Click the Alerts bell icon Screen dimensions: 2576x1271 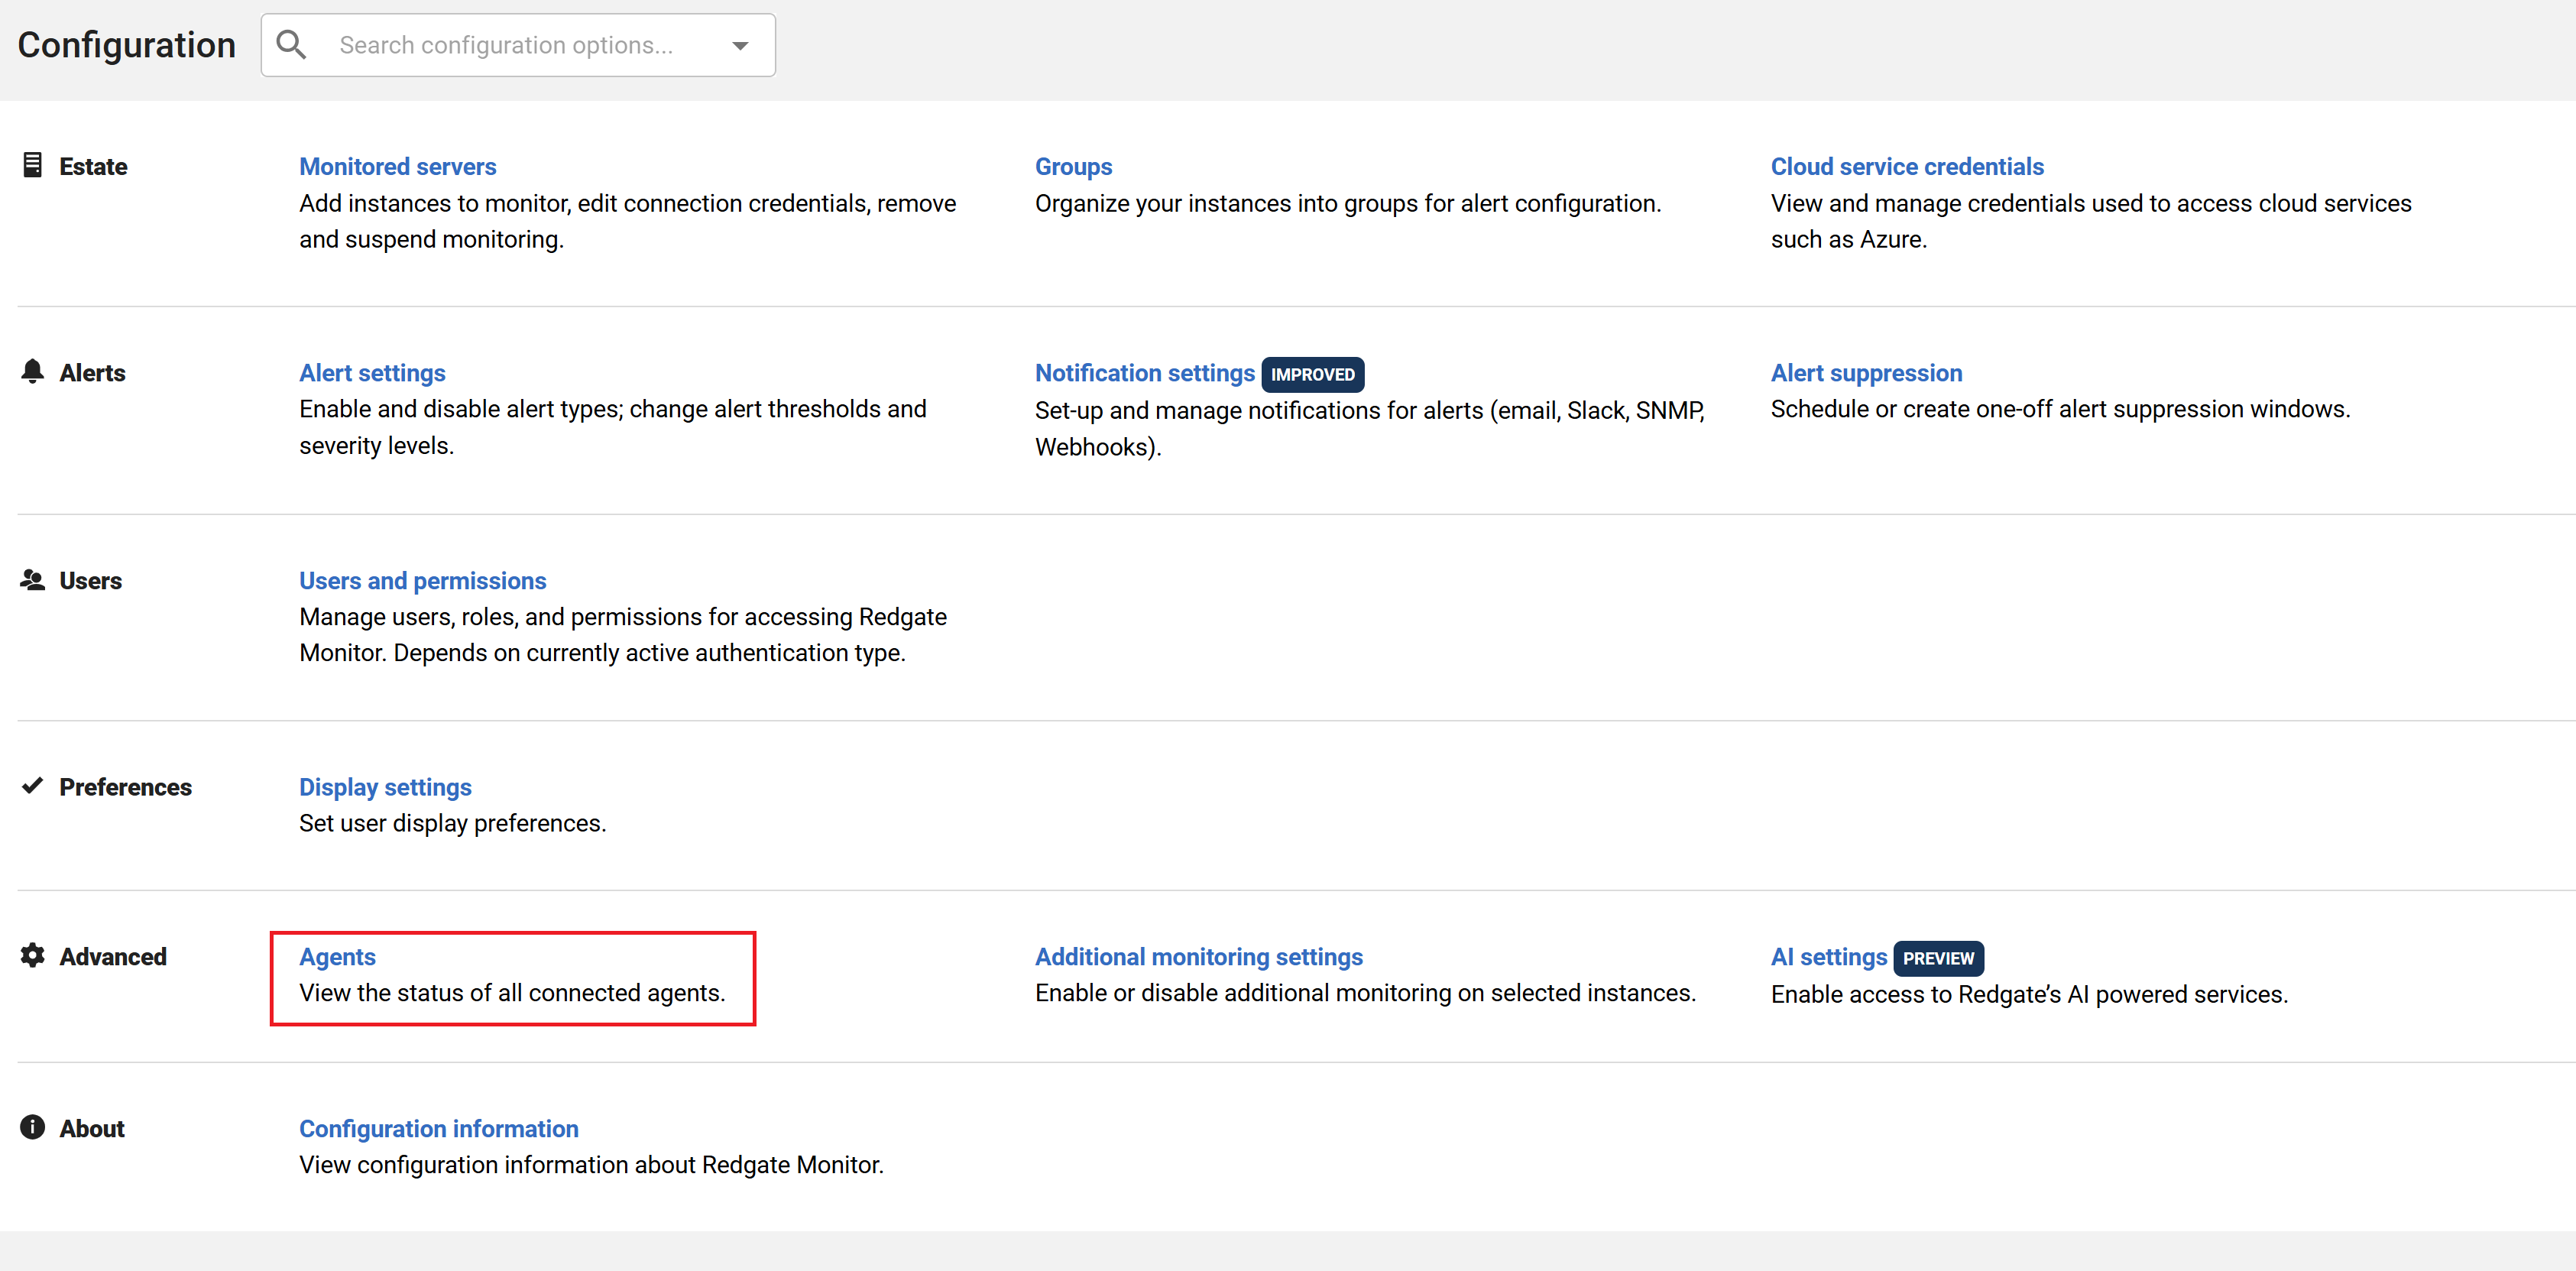click(x=32, y=372)
